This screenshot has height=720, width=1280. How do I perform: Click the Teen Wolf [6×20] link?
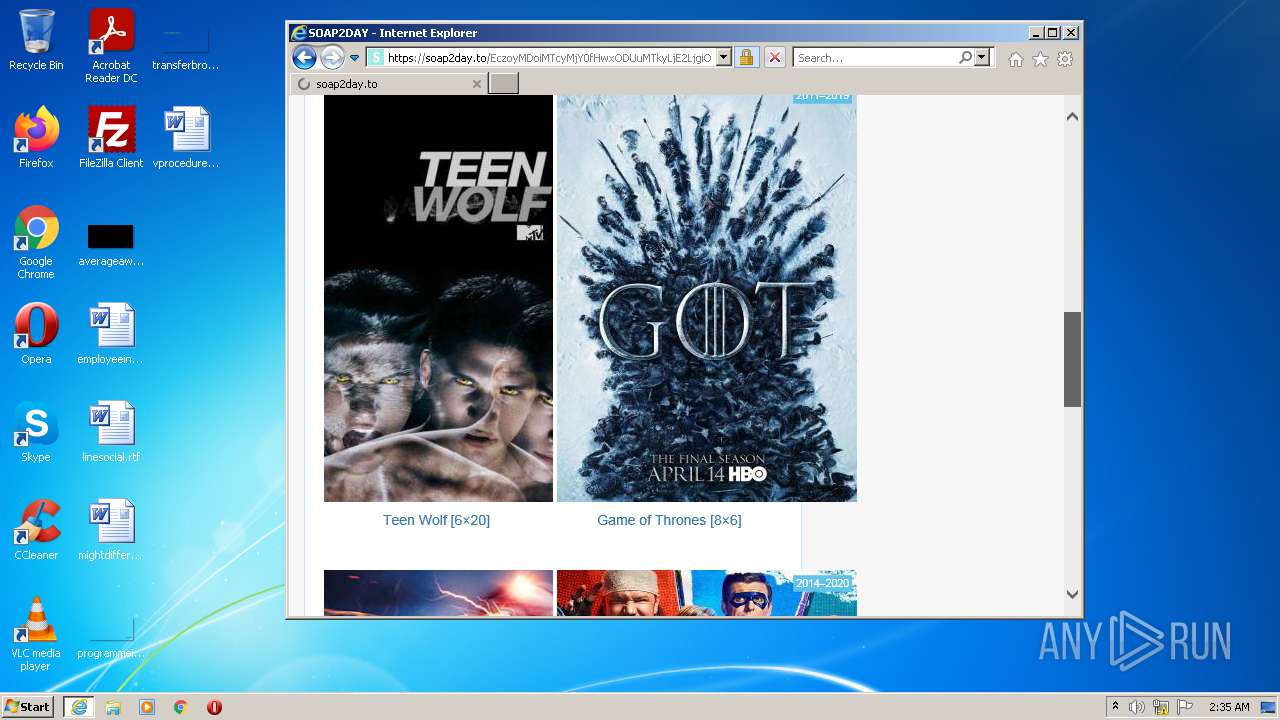coord(436,520)
